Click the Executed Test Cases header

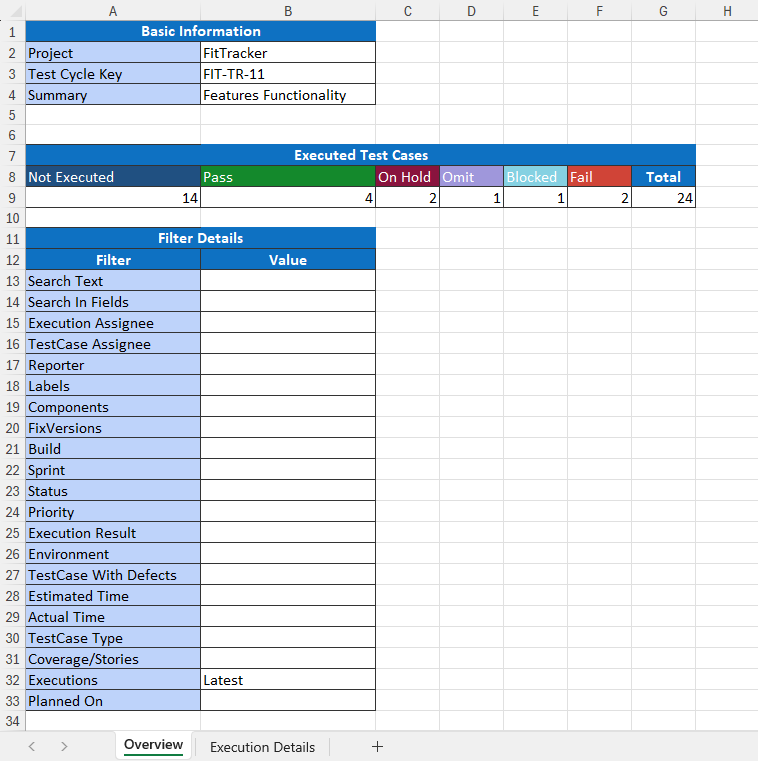(x=361, y=155)
